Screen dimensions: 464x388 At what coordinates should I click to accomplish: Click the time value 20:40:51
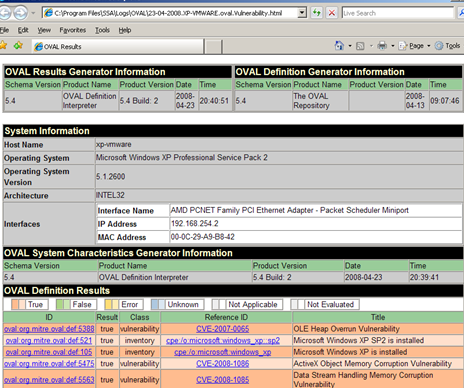coord(214,101)
